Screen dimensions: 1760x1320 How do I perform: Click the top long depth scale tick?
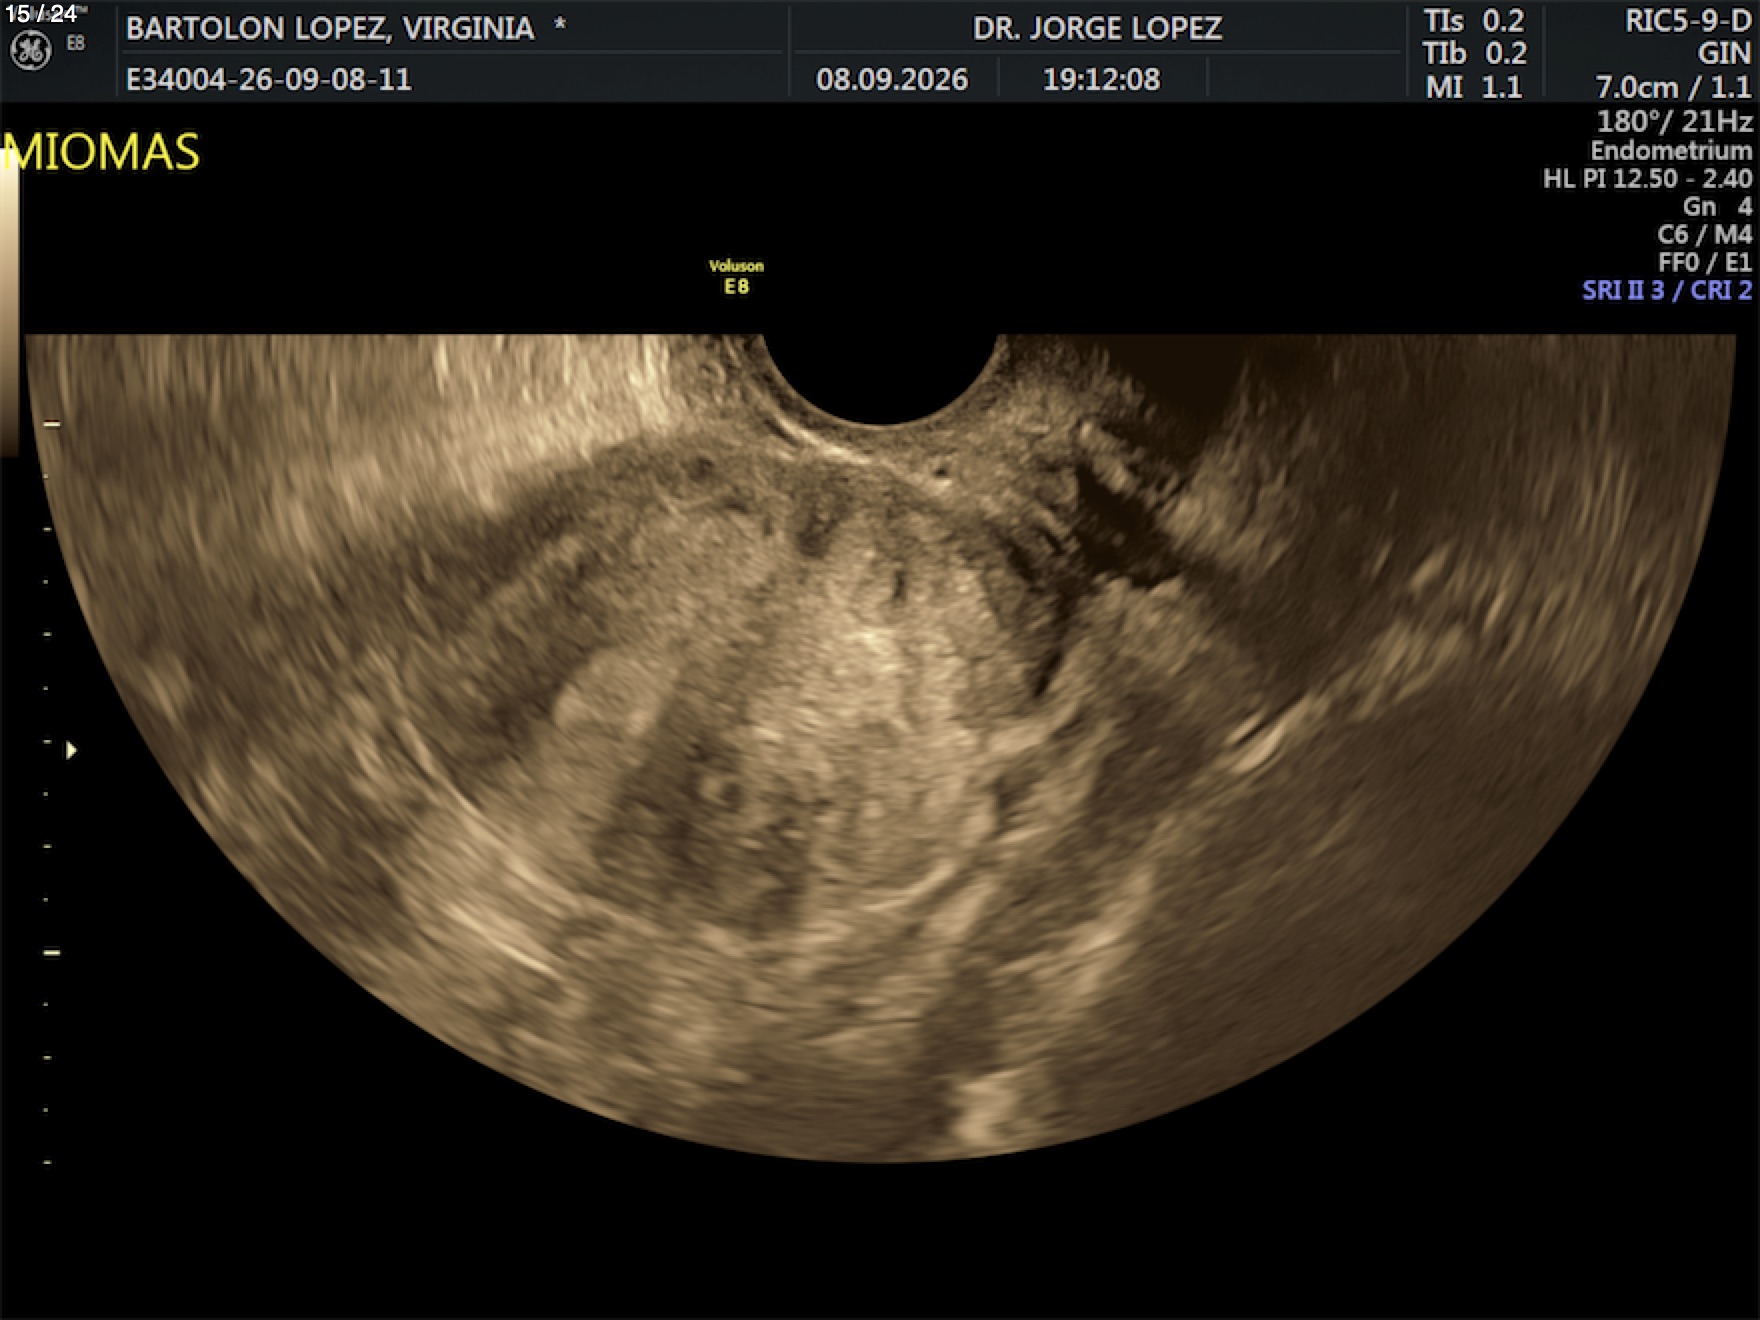(52, 424)
